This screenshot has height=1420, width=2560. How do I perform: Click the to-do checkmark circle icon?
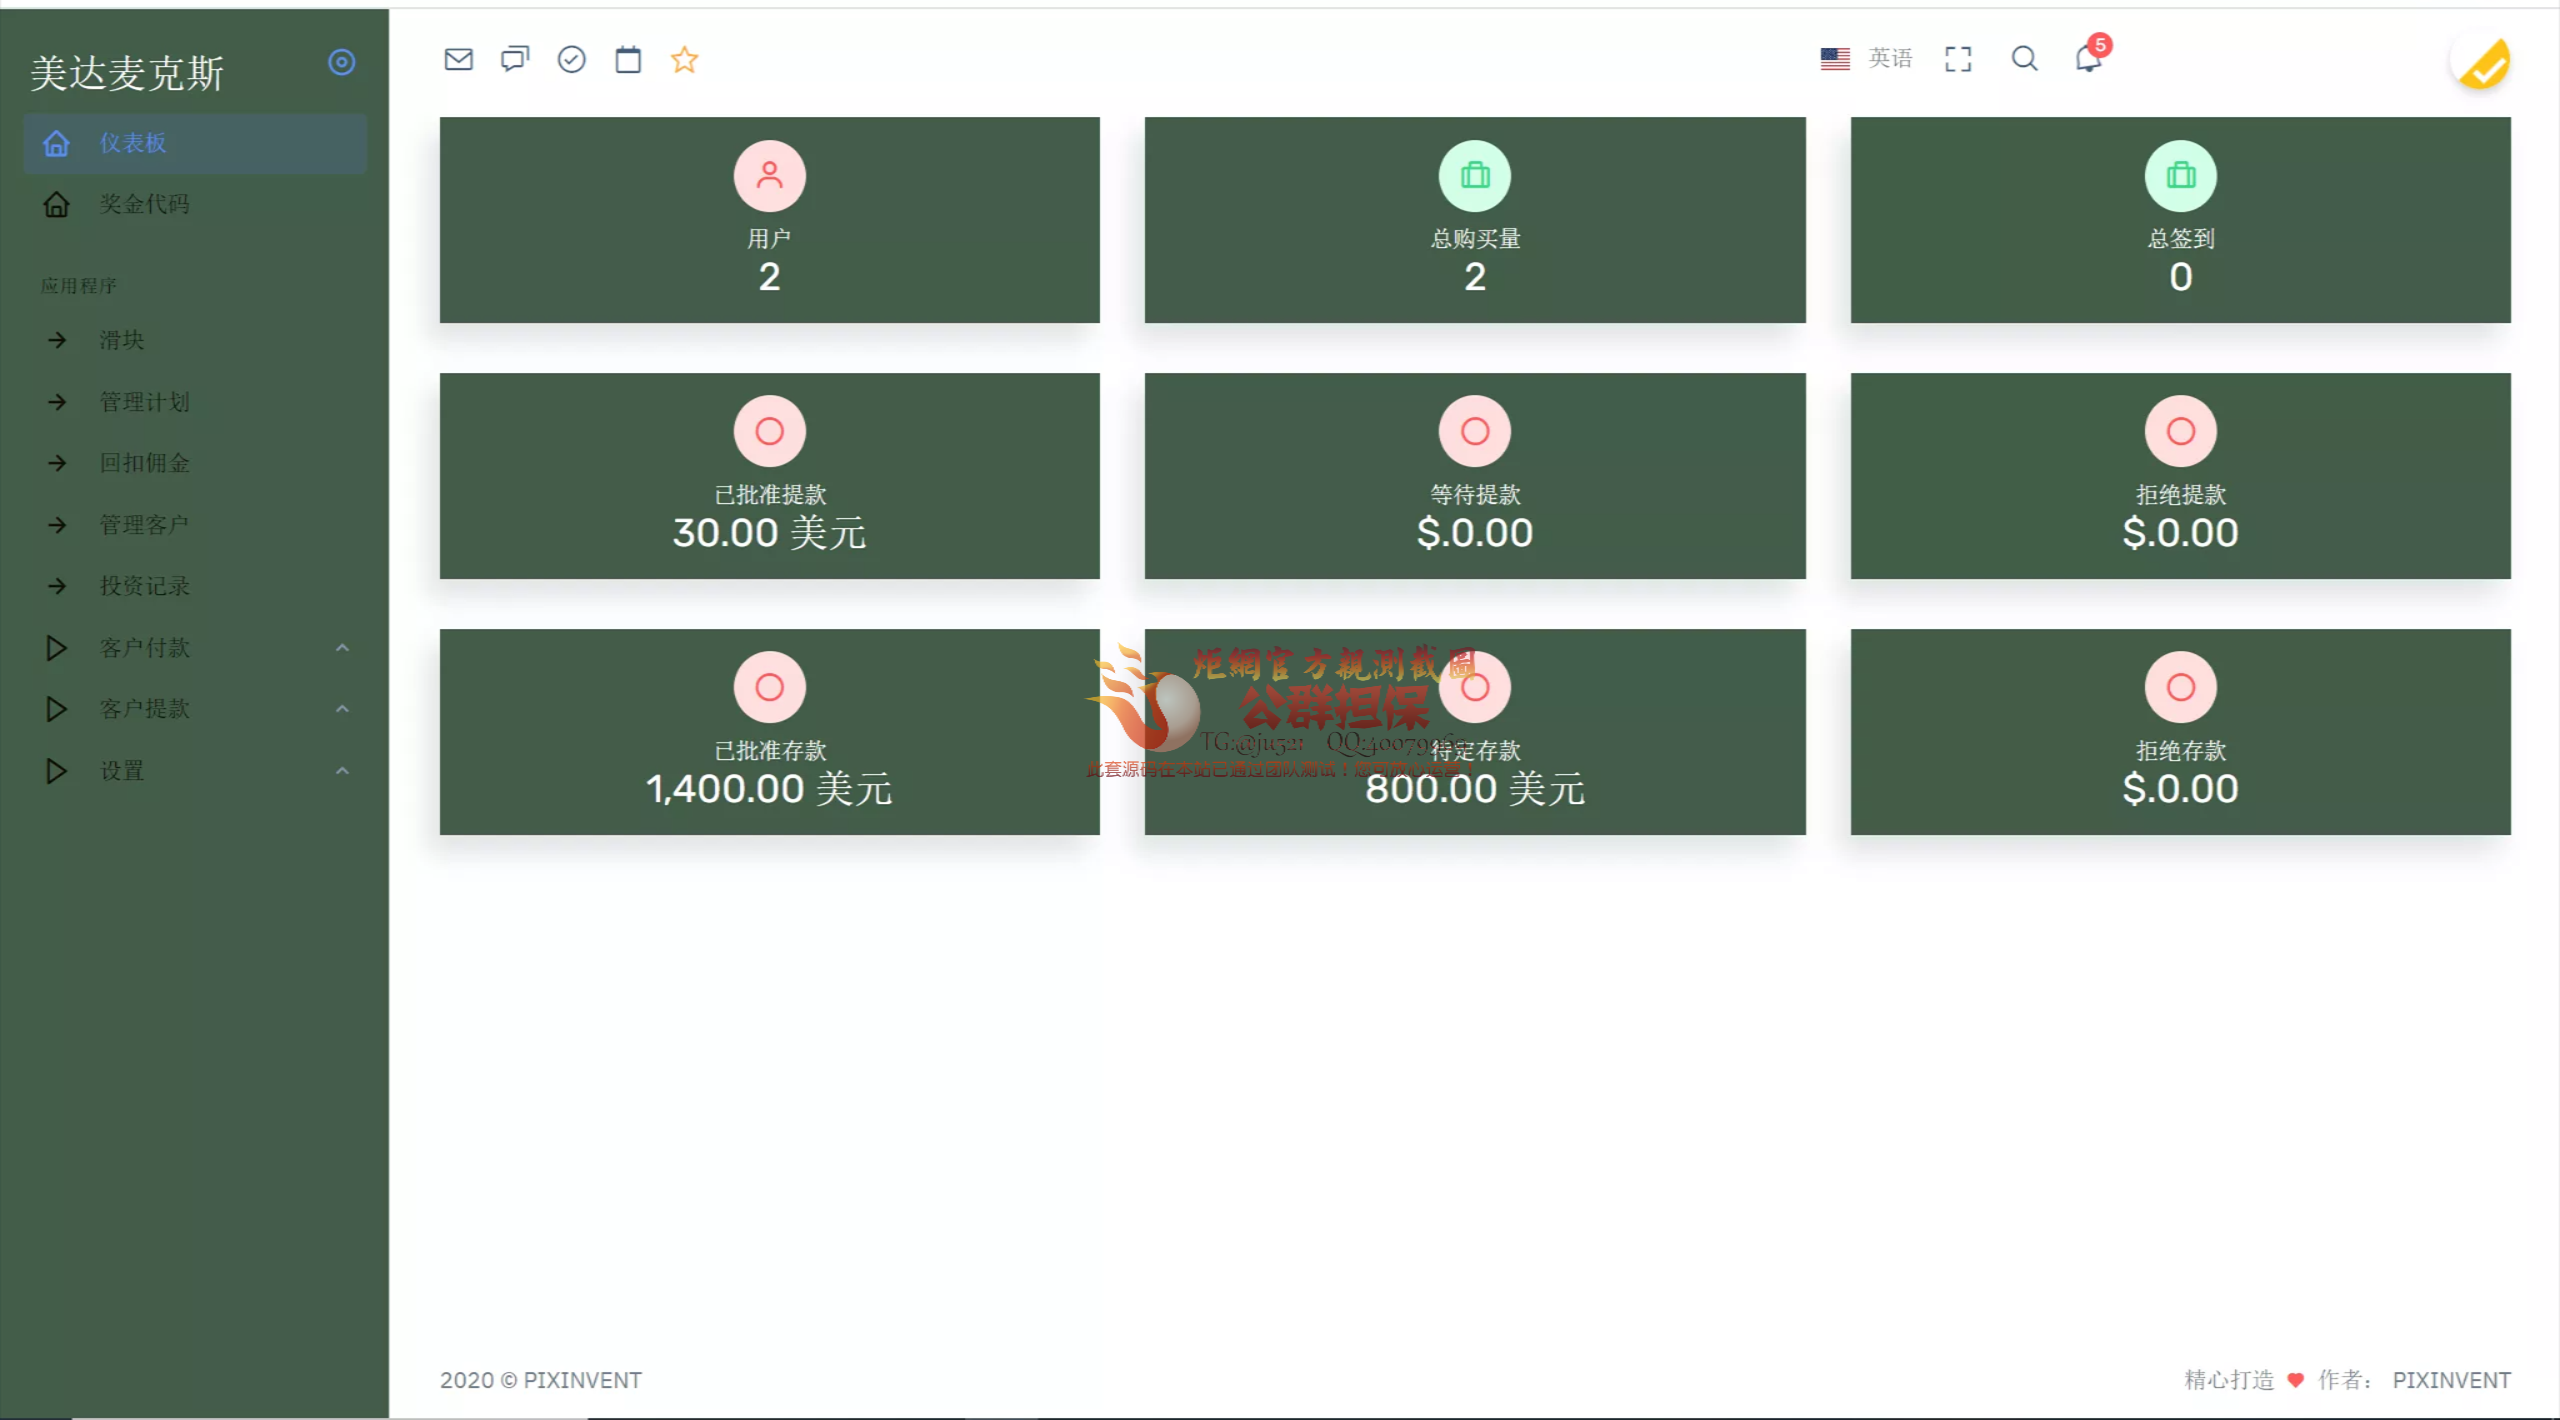571,60
